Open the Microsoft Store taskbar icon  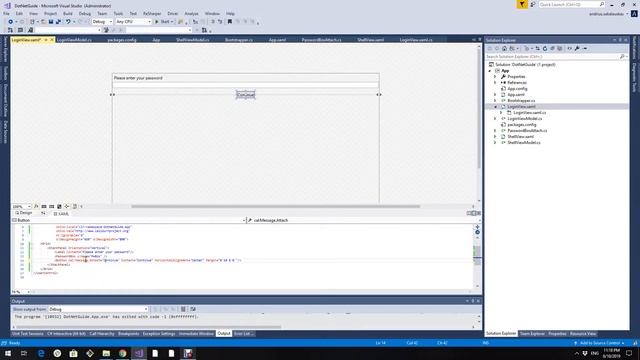(73, 353)
